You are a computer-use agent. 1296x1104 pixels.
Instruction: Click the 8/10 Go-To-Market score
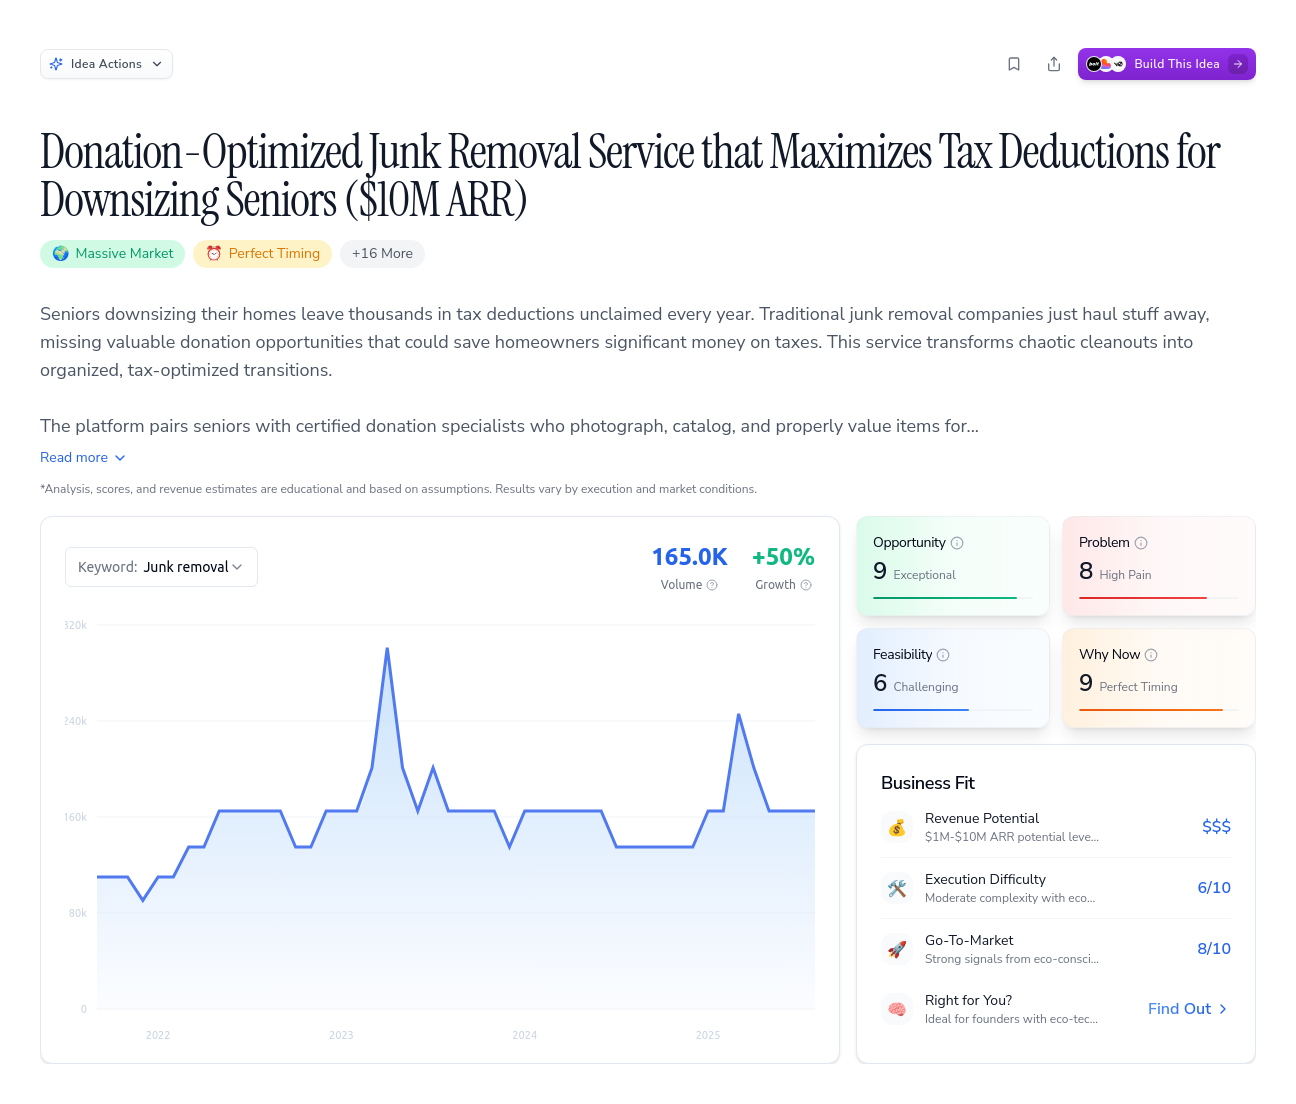coord(1214,949)
